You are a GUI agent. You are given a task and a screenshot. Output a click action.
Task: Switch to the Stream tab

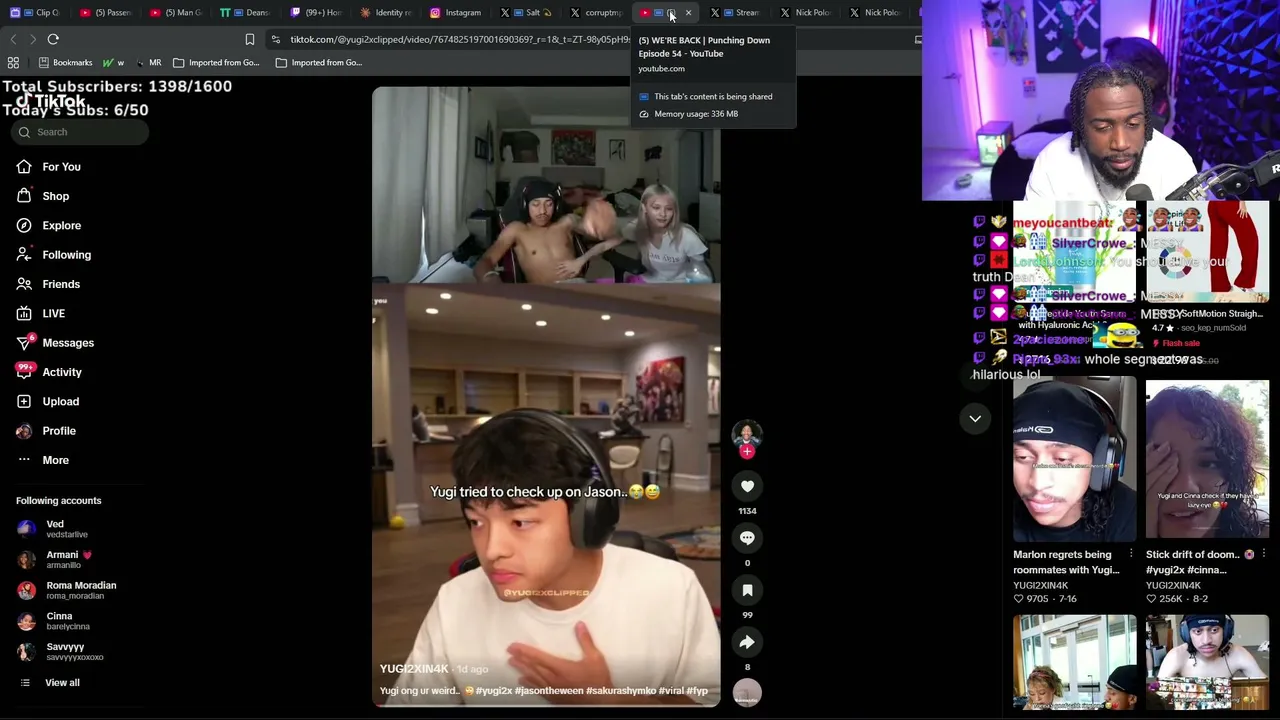coord(738,13)
